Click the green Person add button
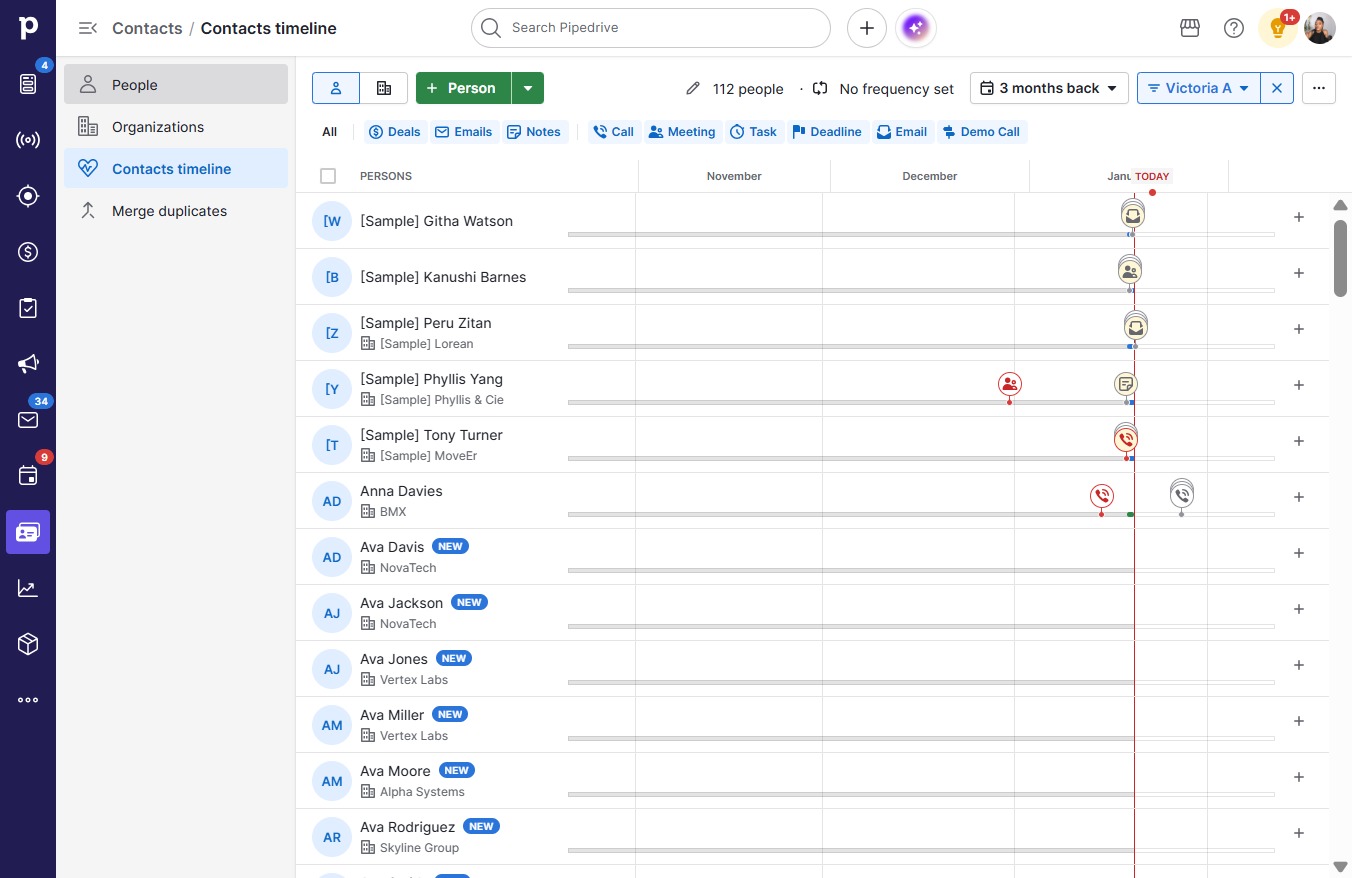This screenshot has height=878, width=1352. point(463,88)
